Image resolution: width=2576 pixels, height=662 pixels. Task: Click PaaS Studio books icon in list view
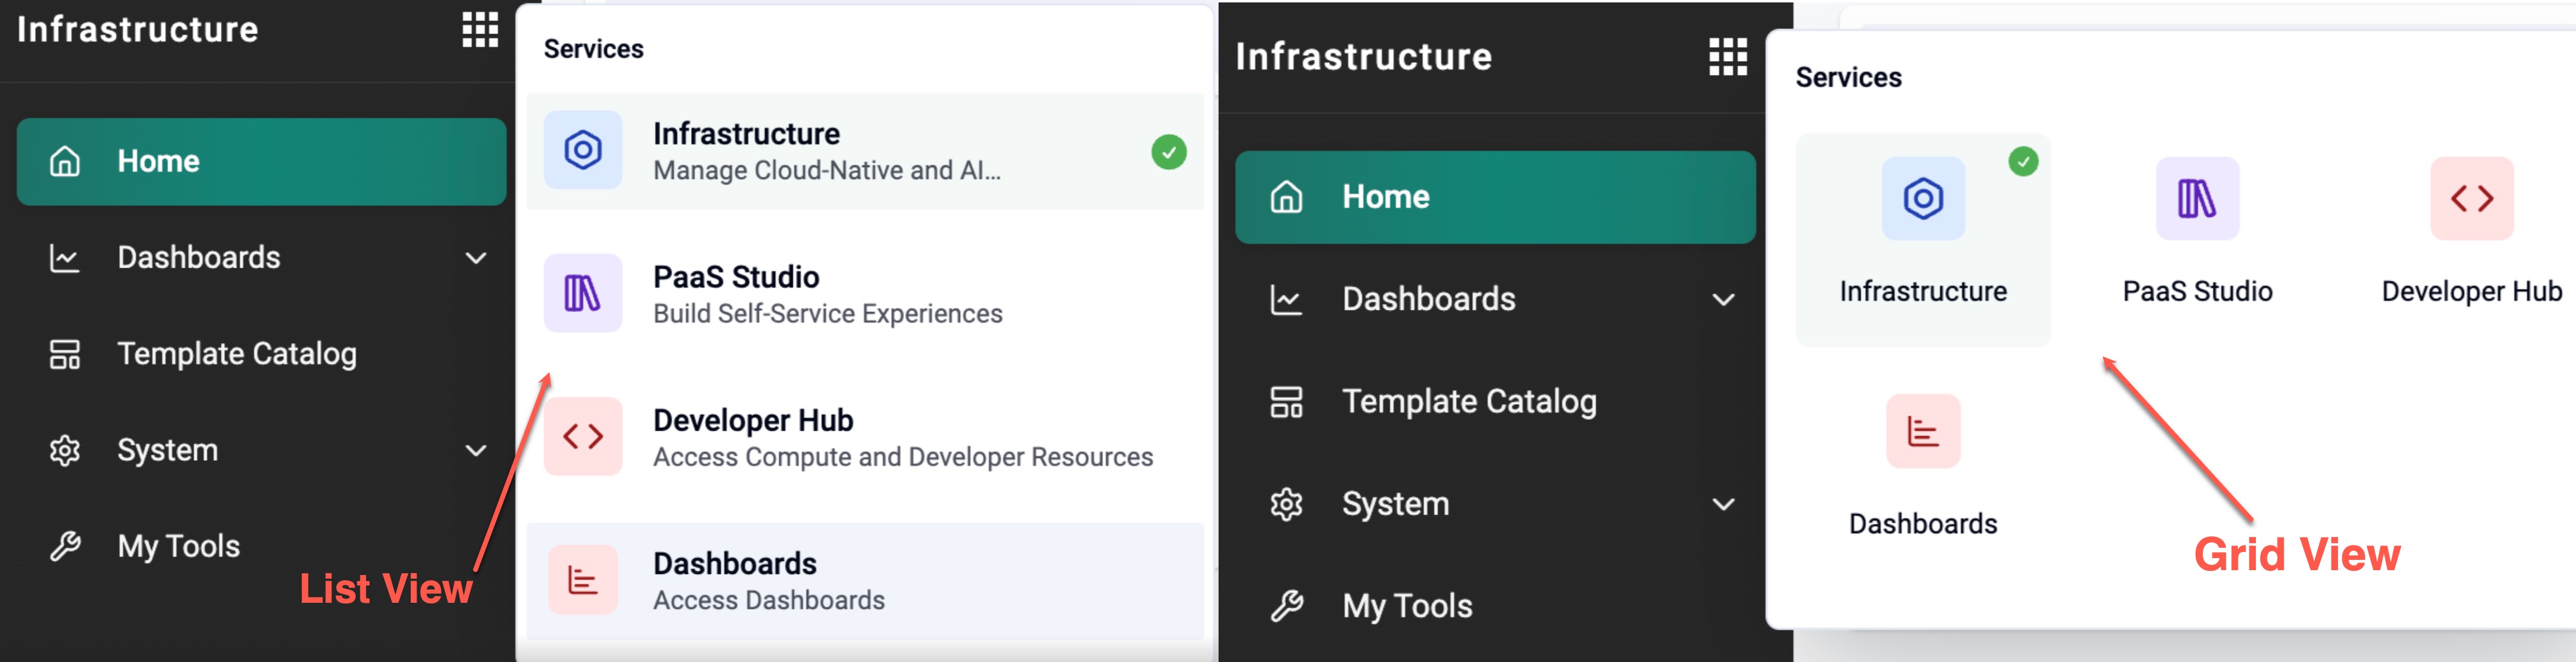tap(583, 294)
